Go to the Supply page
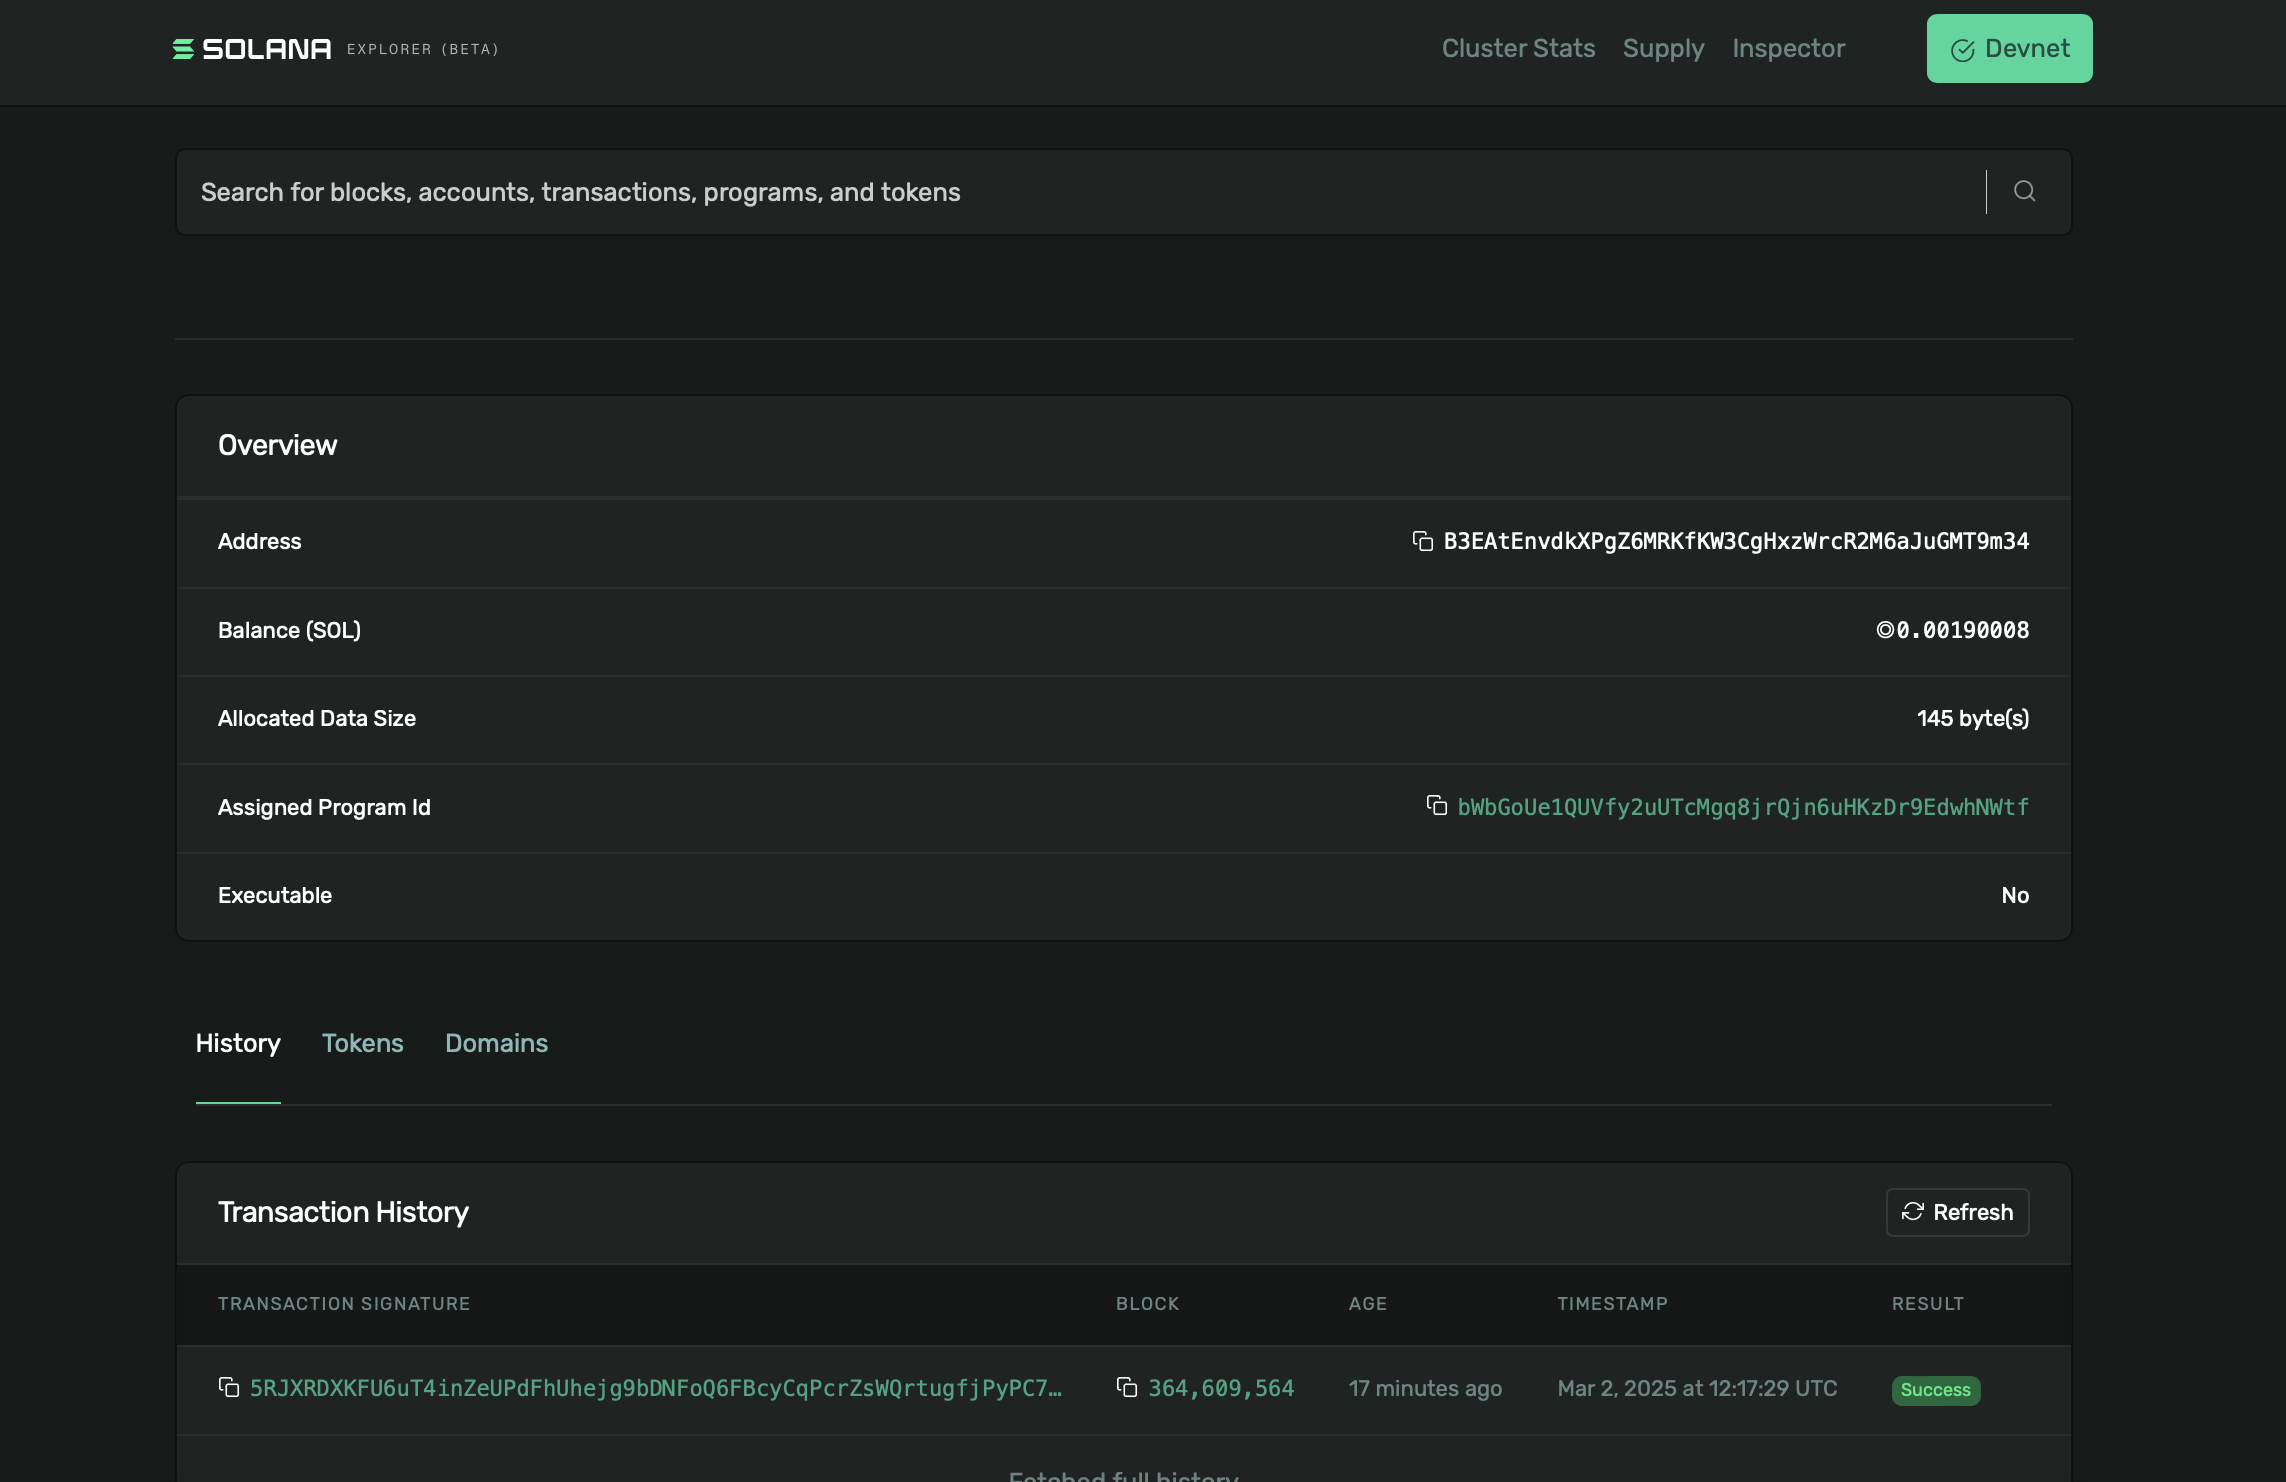Image resolution: width=2286 pixels, height=1482 pixels. (1663, 48)
